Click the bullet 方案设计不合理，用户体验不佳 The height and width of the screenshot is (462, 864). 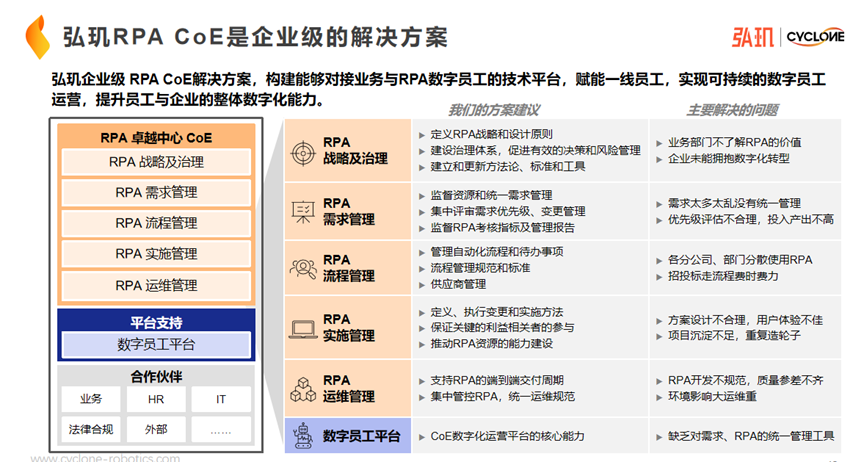(x=746, y=320)
